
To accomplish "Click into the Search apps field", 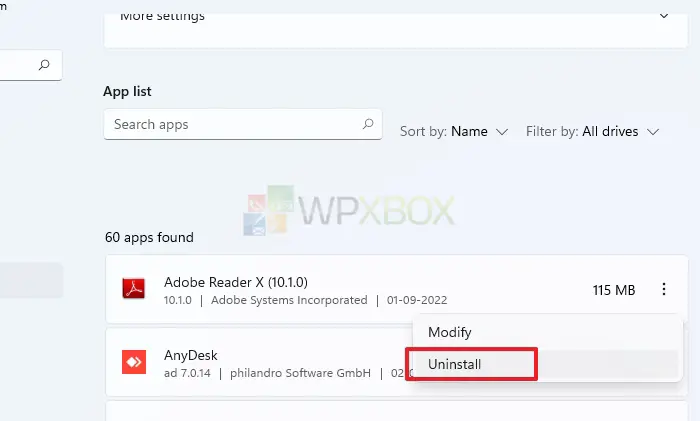I will [243, 124].
